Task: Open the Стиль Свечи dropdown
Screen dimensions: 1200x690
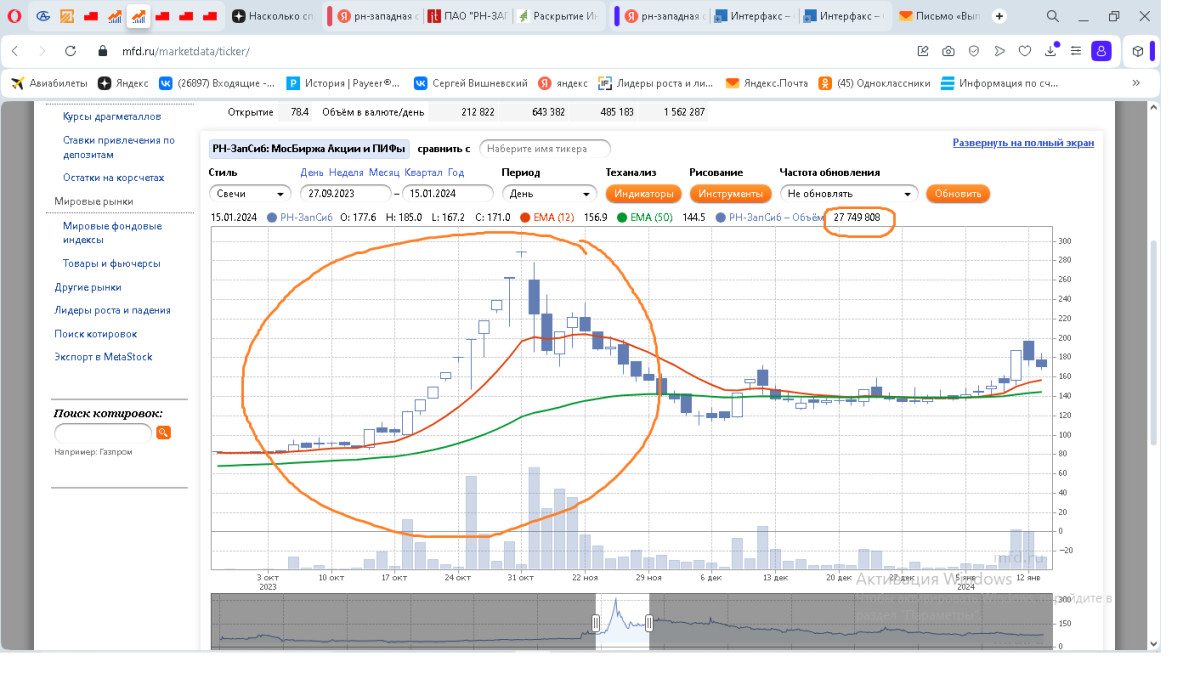Action: tap(250, 194)
